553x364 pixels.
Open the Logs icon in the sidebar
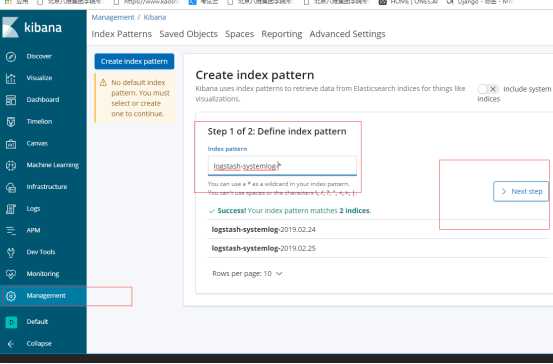pos(11,209)
